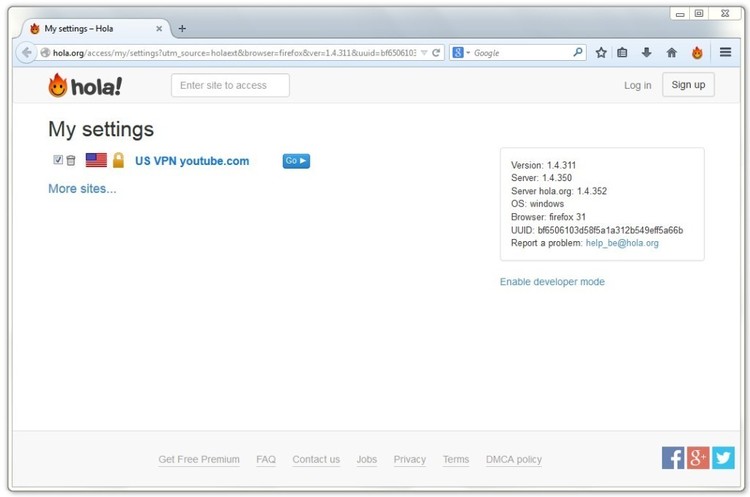Open the Privacy footer link
Image resolution: width=750 pixels, height=497 pixels.
point(409,459)
